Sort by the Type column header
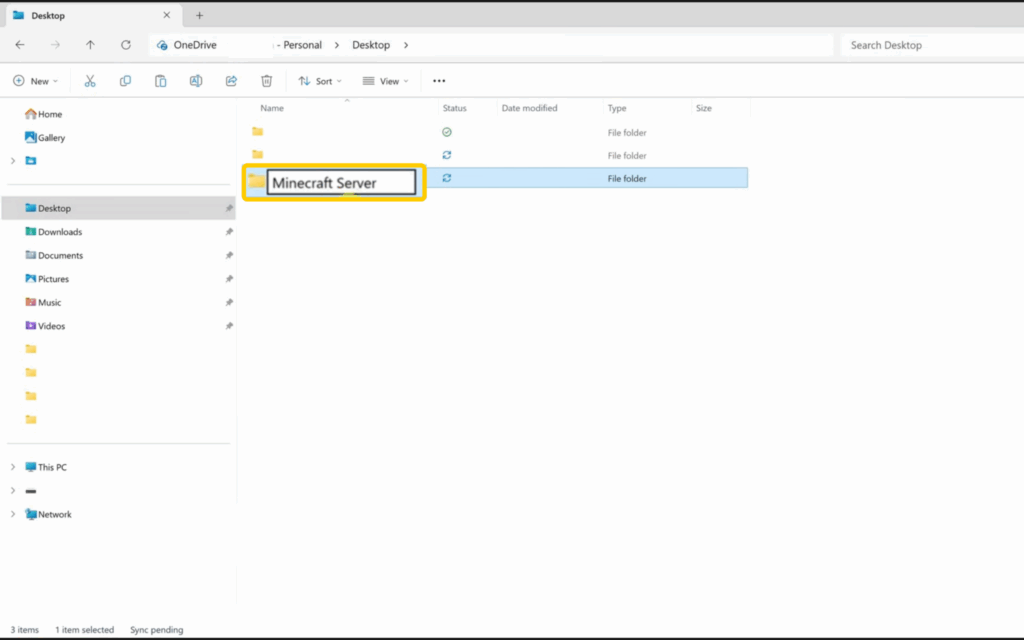Image resolution: width=1024 pixels, height=640 pixels. tap(617, 108)
